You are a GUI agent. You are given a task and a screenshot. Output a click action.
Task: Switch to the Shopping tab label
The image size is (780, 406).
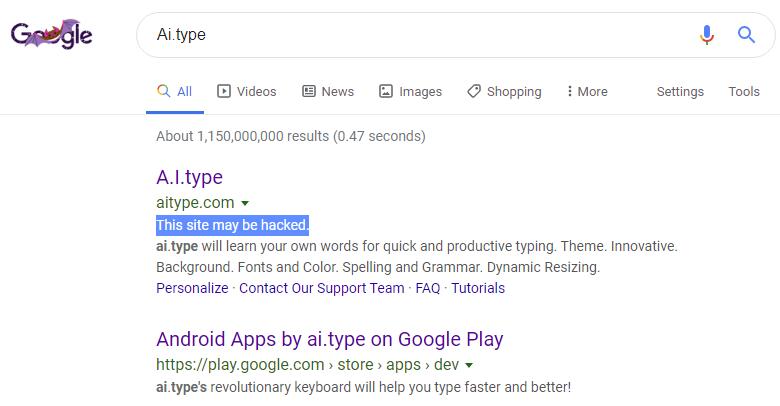point(514,92)
